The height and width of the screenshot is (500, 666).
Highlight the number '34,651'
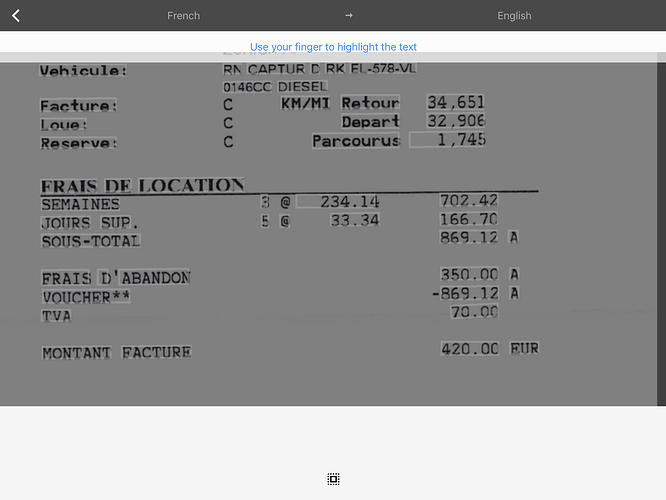pyautogui.click(x=456, y=102)
